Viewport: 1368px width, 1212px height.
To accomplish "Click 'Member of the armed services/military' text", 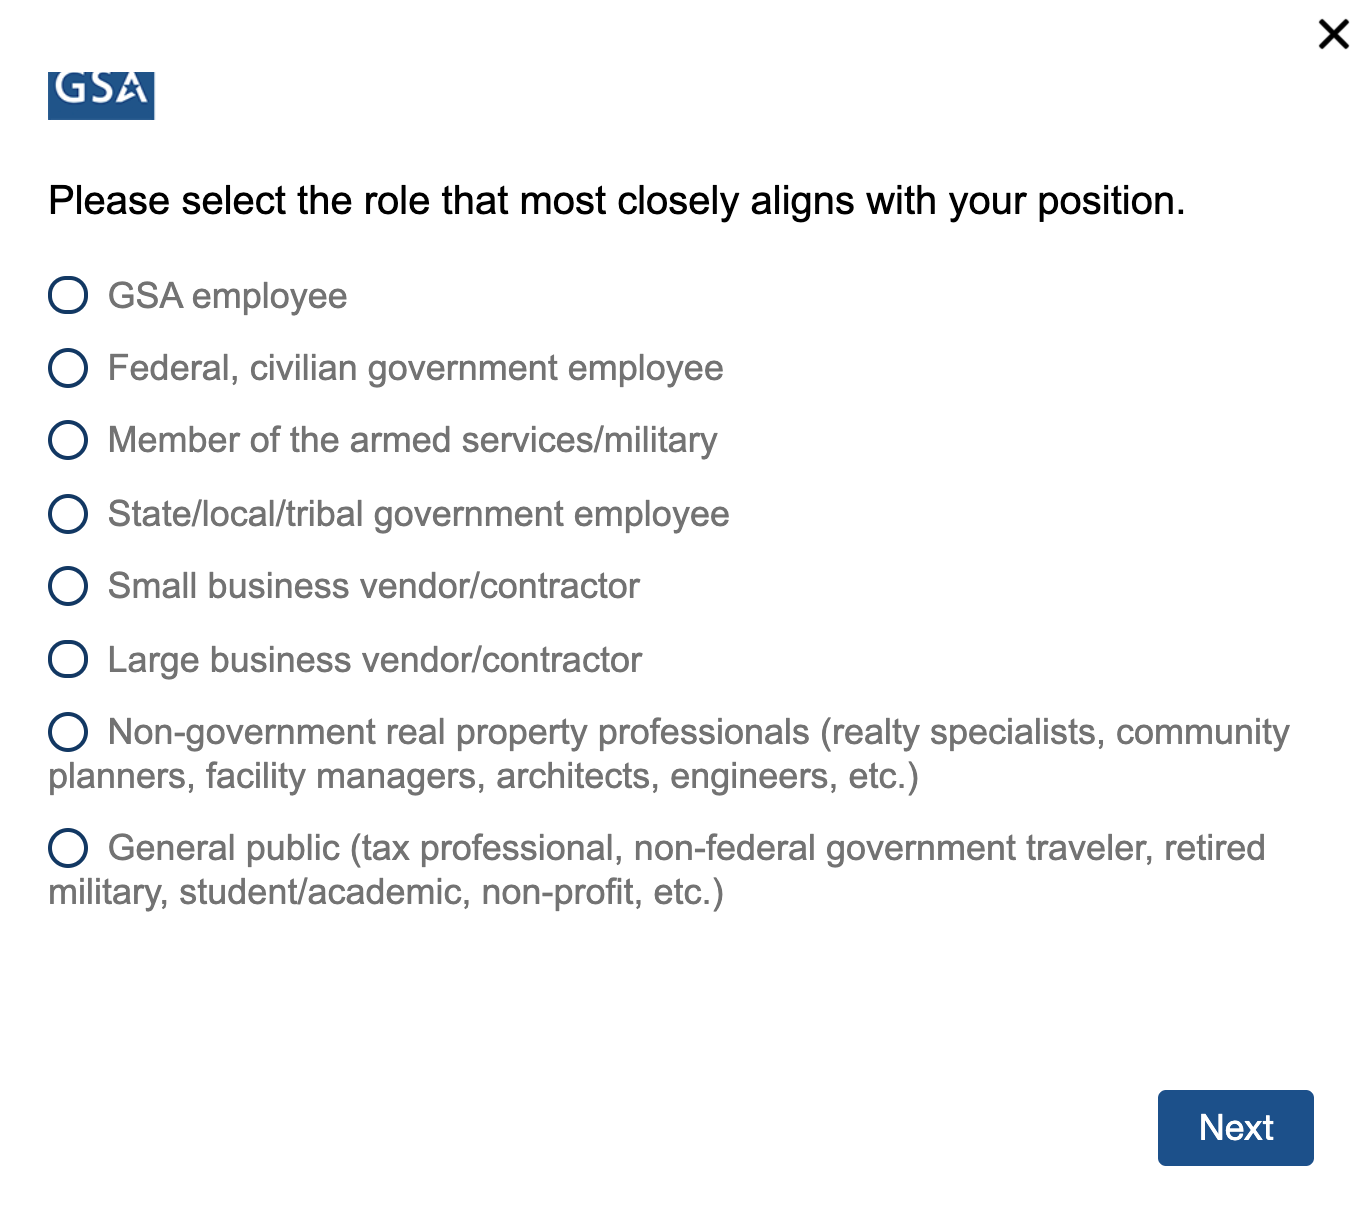I will (412, 440).
